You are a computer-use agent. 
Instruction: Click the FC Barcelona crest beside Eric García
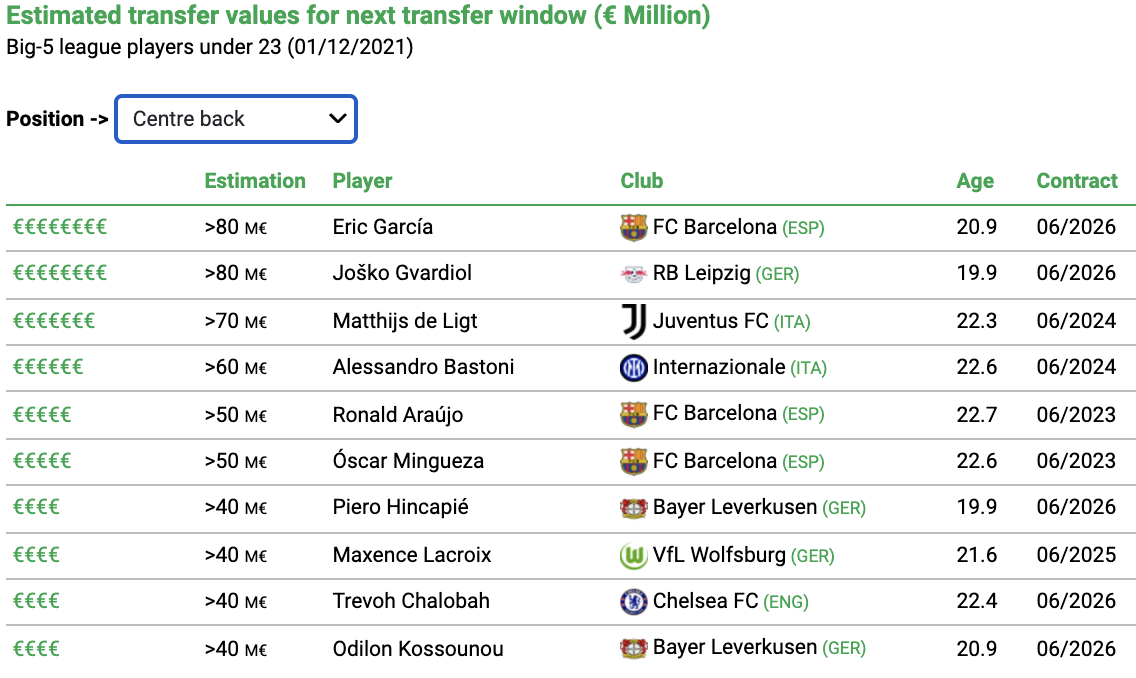click(634, 227)
